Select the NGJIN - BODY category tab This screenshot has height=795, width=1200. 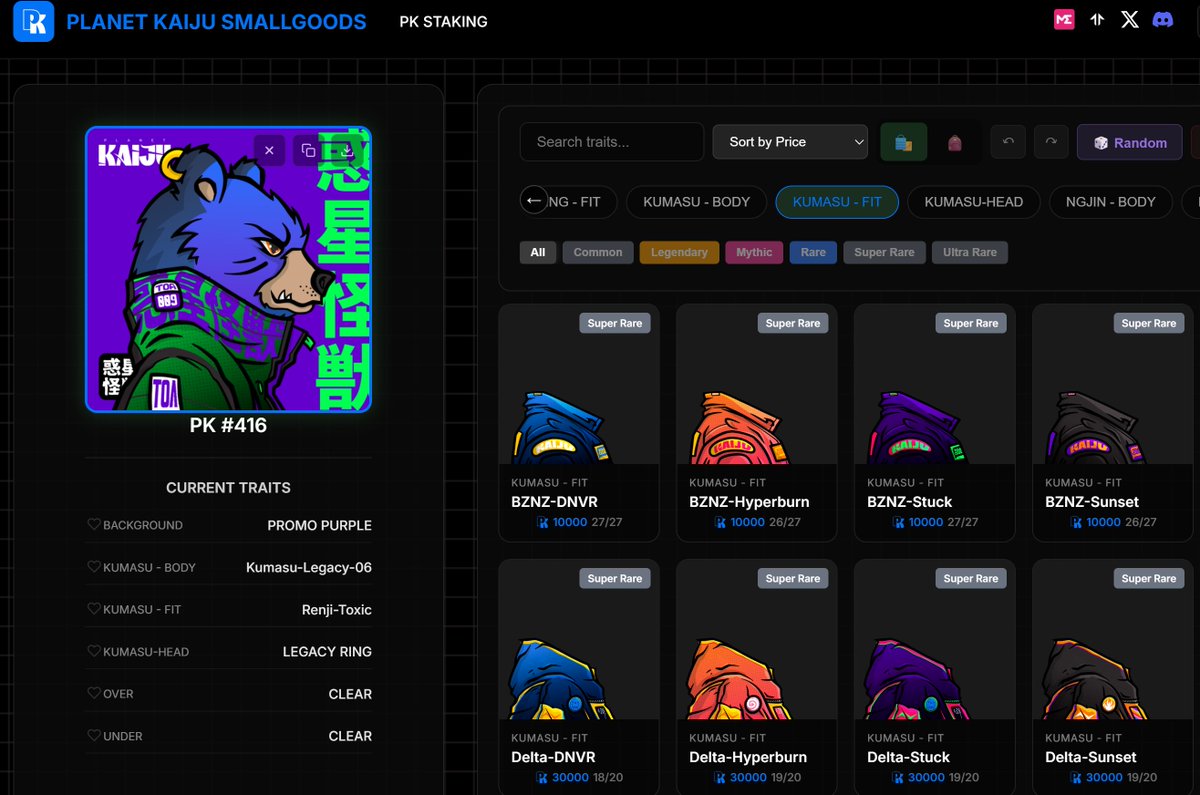(1110, 202)
